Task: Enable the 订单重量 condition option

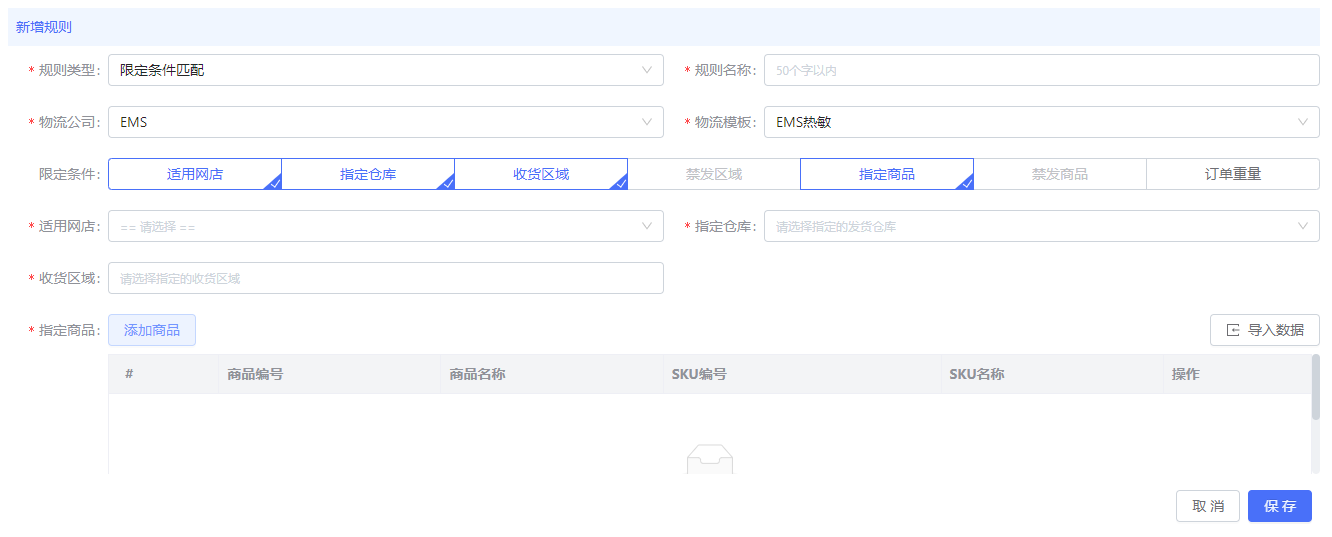Action: (1233, 174)
